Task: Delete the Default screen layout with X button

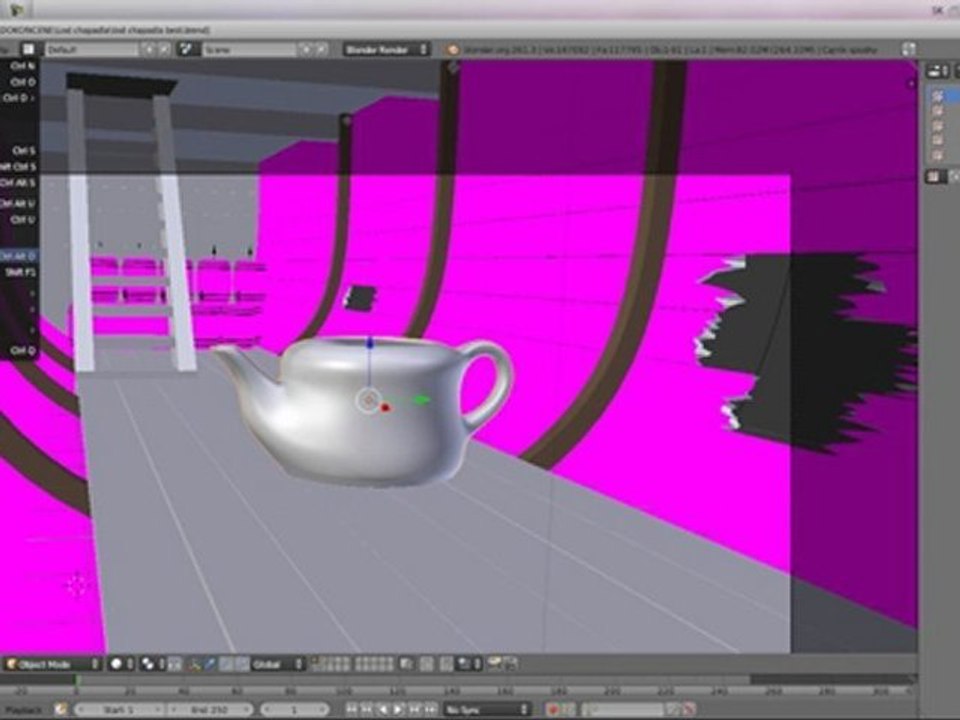Action: point(165,49)
